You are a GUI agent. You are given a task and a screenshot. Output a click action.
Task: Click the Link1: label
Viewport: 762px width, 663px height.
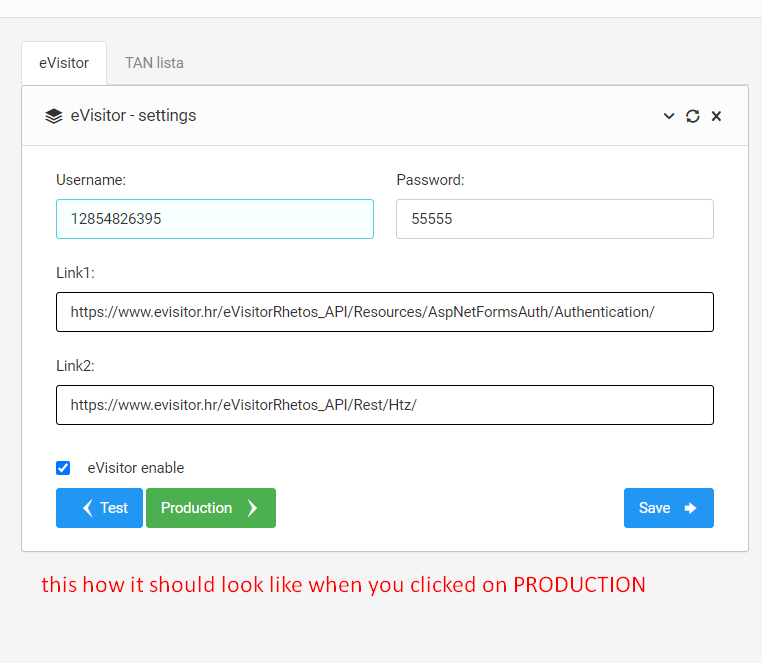point(75,273)
